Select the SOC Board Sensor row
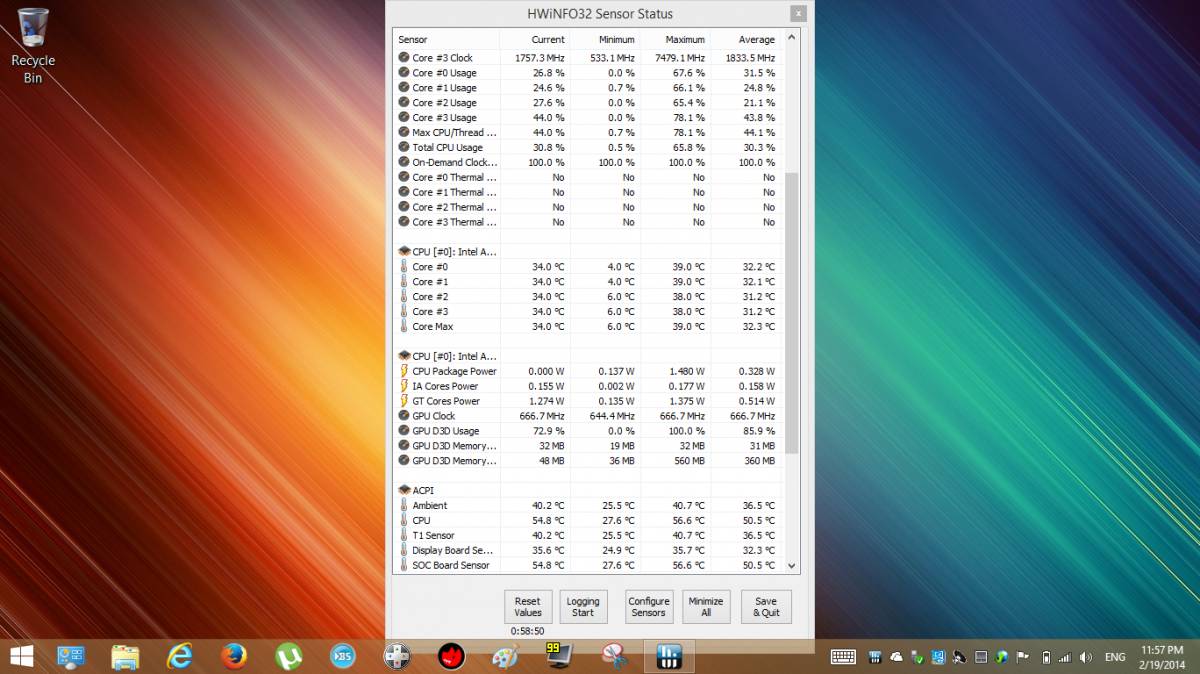This screenshot has height=674, width=1200. [x=587, y=565]
